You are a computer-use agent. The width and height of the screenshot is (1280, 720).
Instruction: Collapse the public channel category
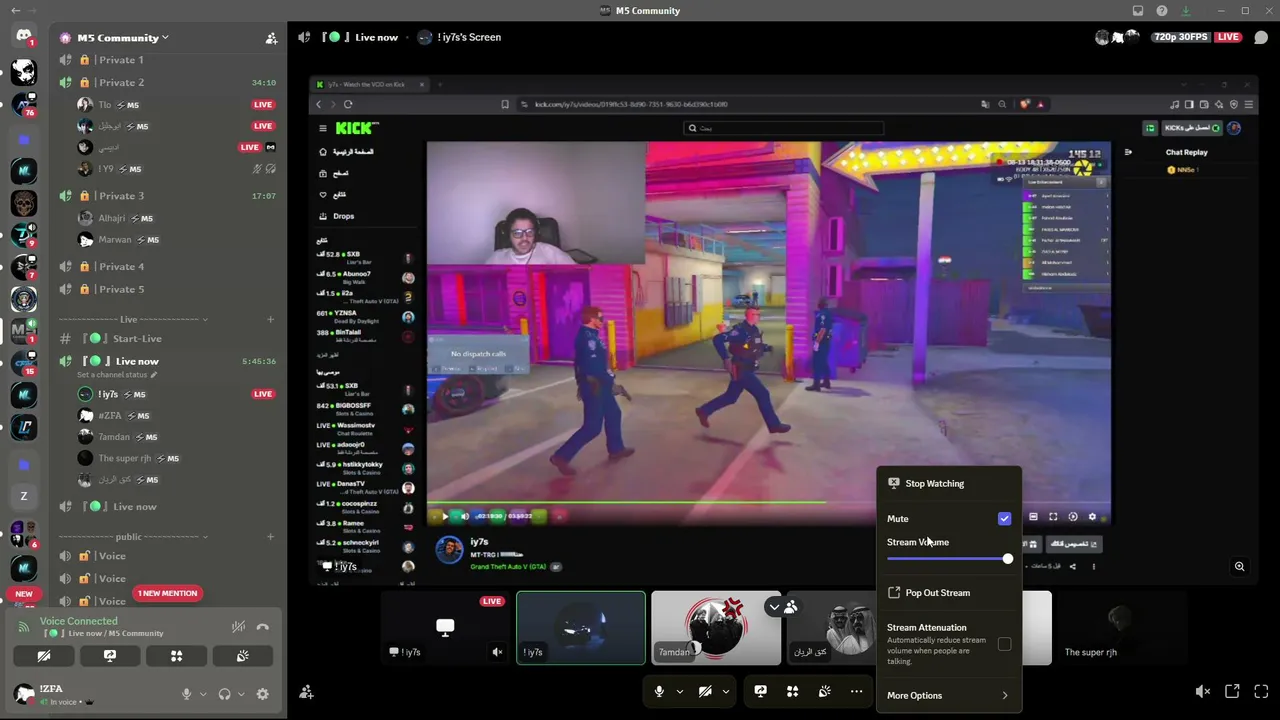pos(129,537)
